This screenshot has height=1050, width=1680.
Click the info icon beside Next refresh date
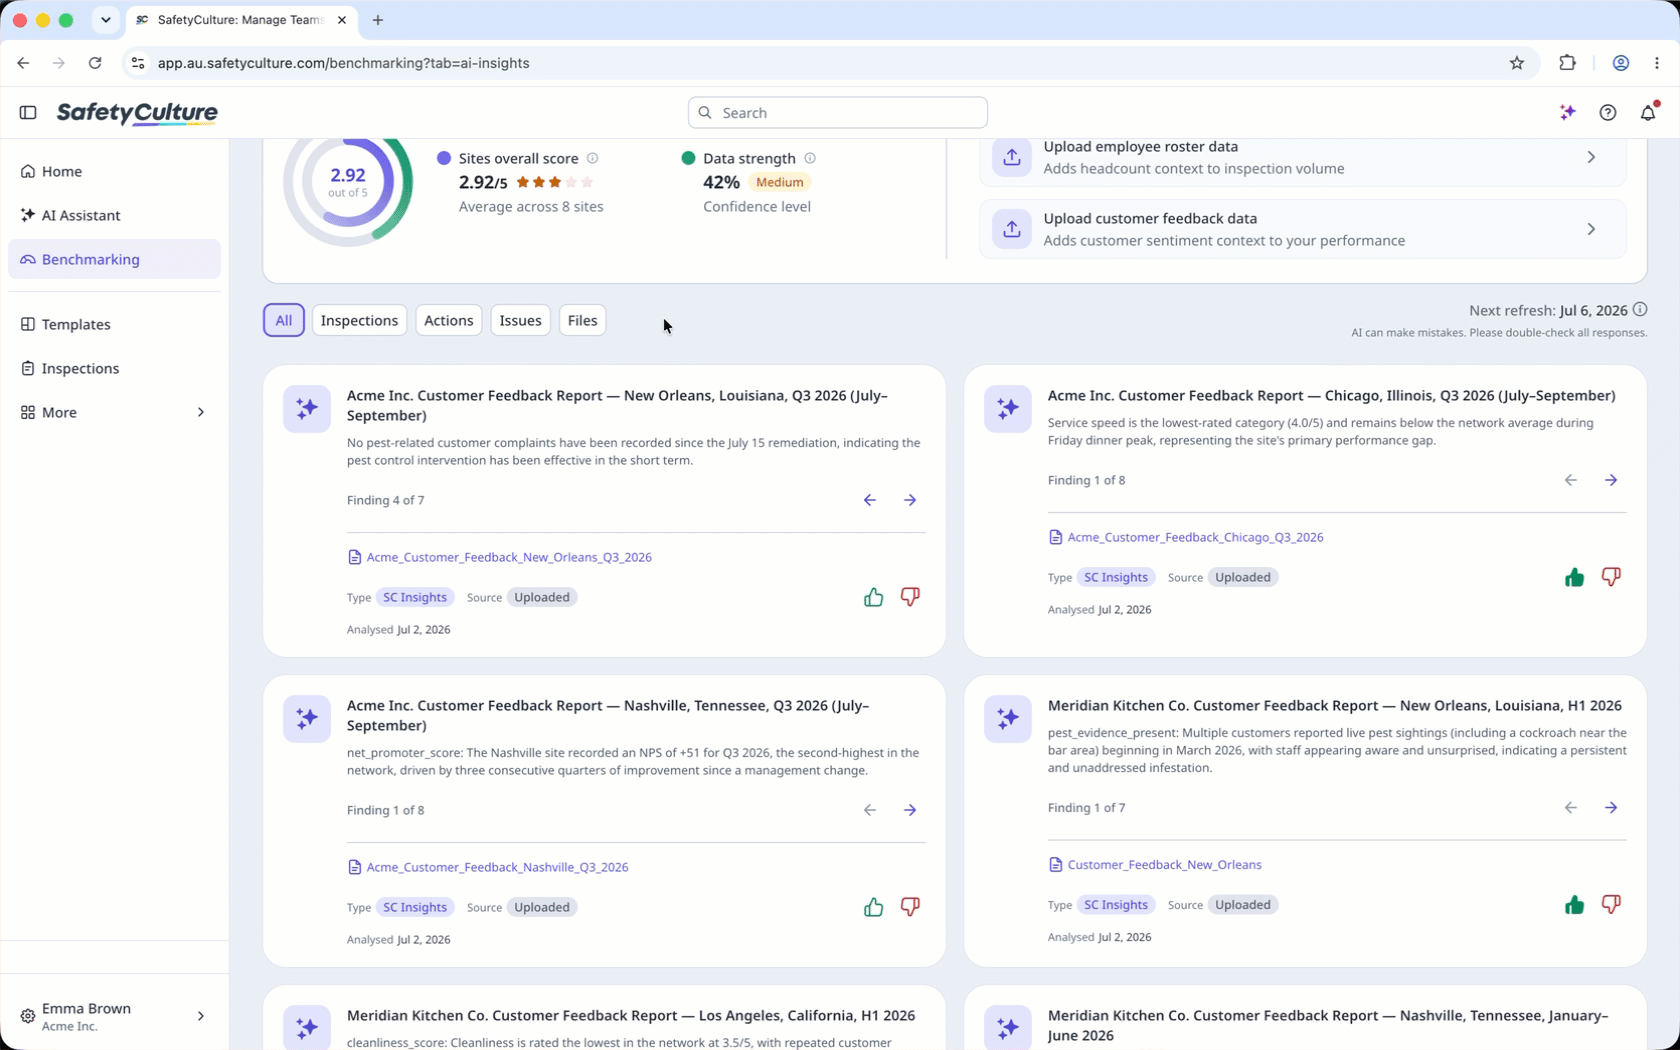1640,310
